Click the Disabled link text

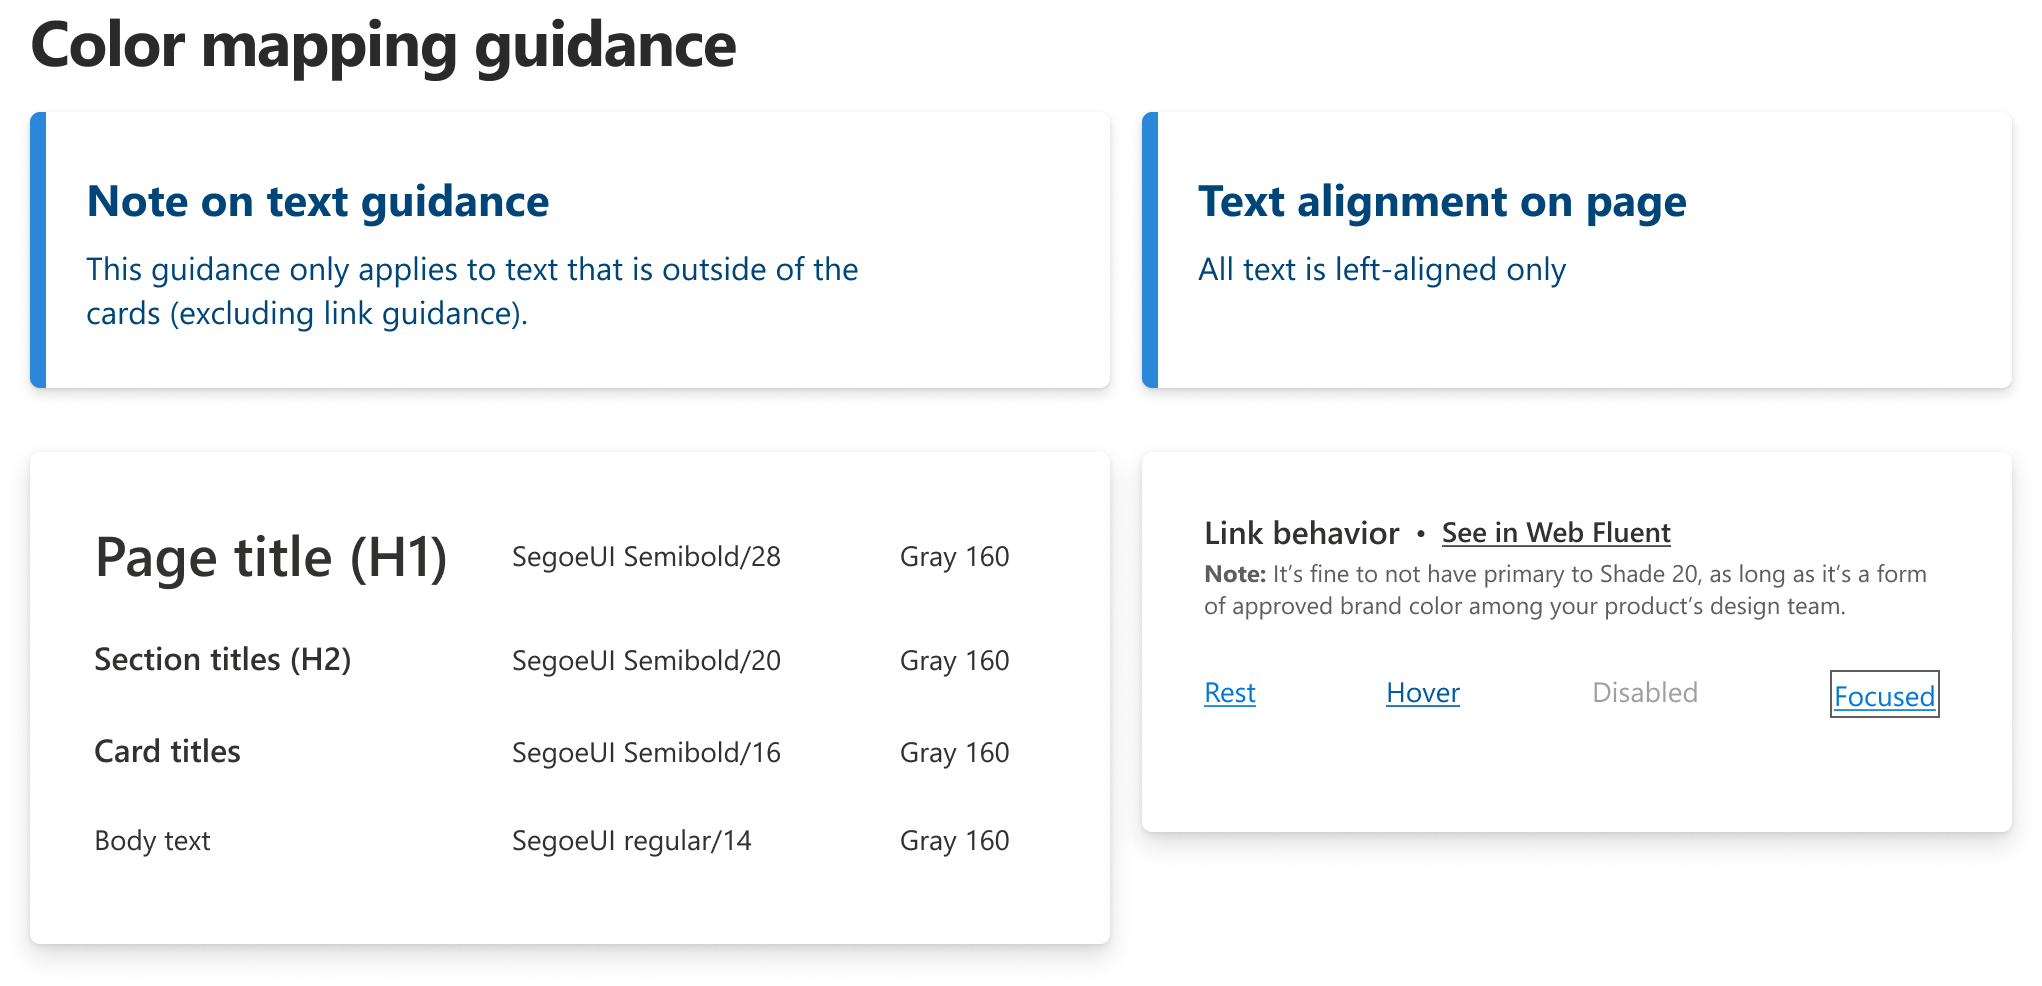coord(1644,693)
